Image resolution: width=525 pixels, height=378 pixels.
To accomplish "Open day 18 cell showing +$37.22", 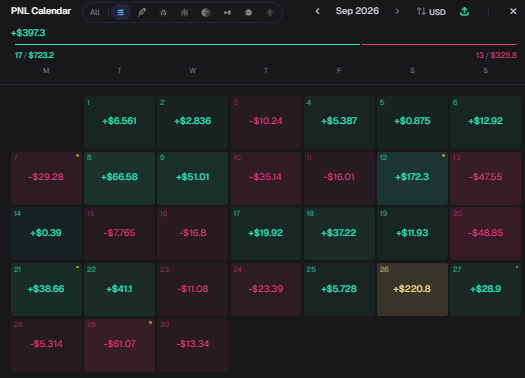I will pyautogui.click(x=339, y=233).
